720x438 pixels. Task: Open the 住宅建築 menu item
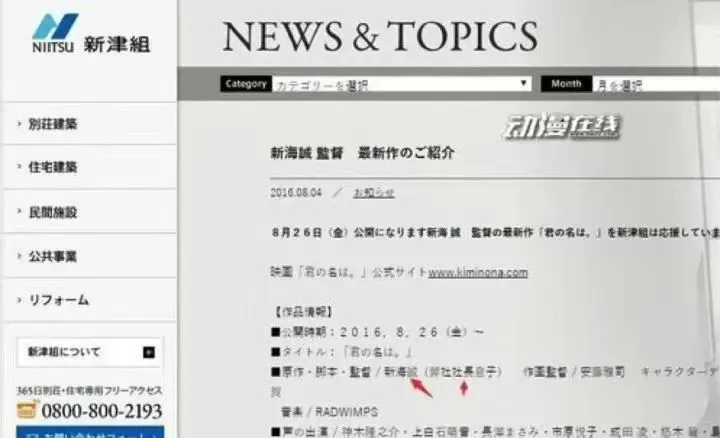(54, 168)
